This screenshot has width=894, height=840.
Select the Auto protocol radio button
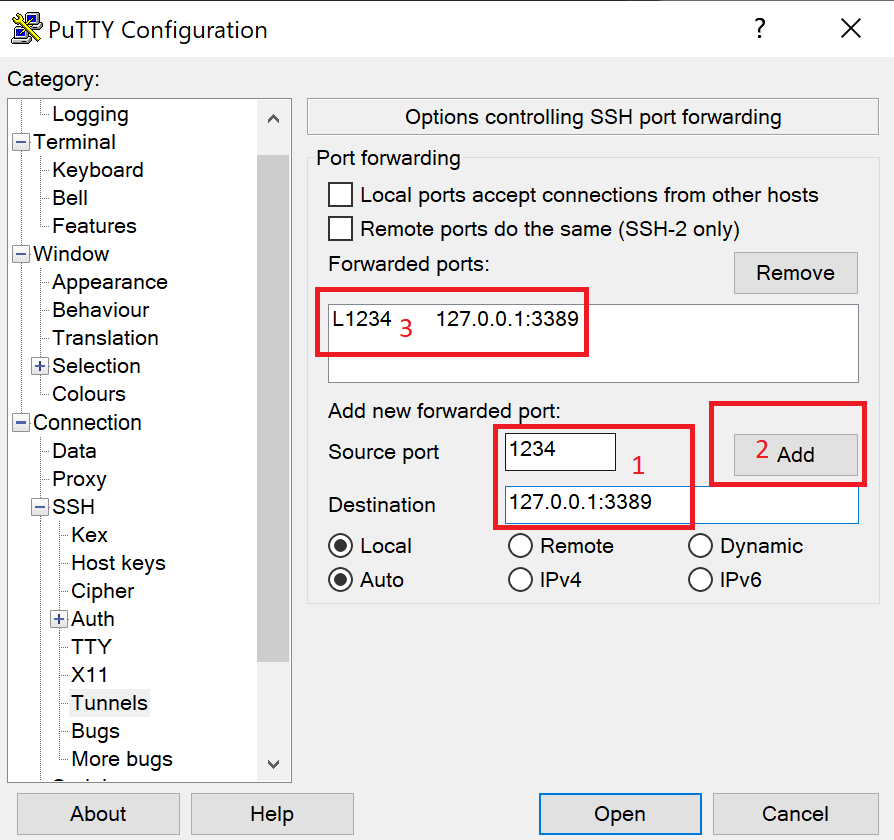coord(340,580)
